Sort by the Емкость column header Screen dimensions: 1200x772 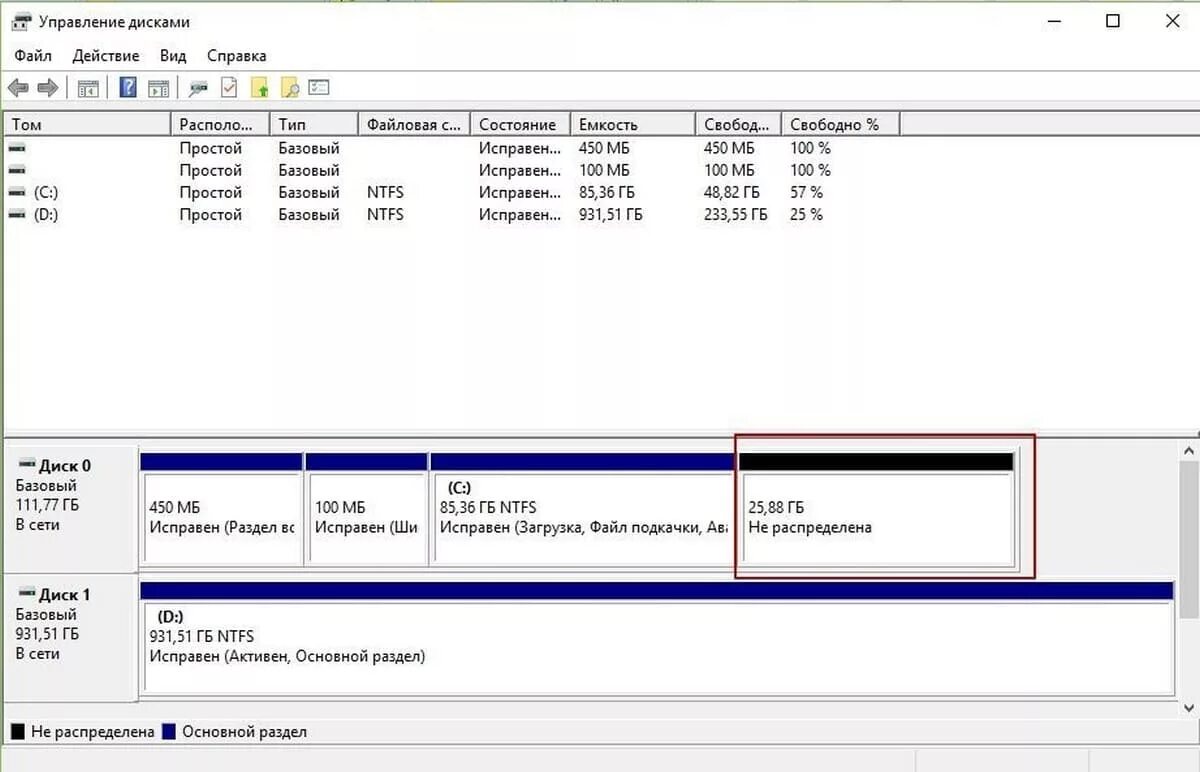click(x=632, y=124)
